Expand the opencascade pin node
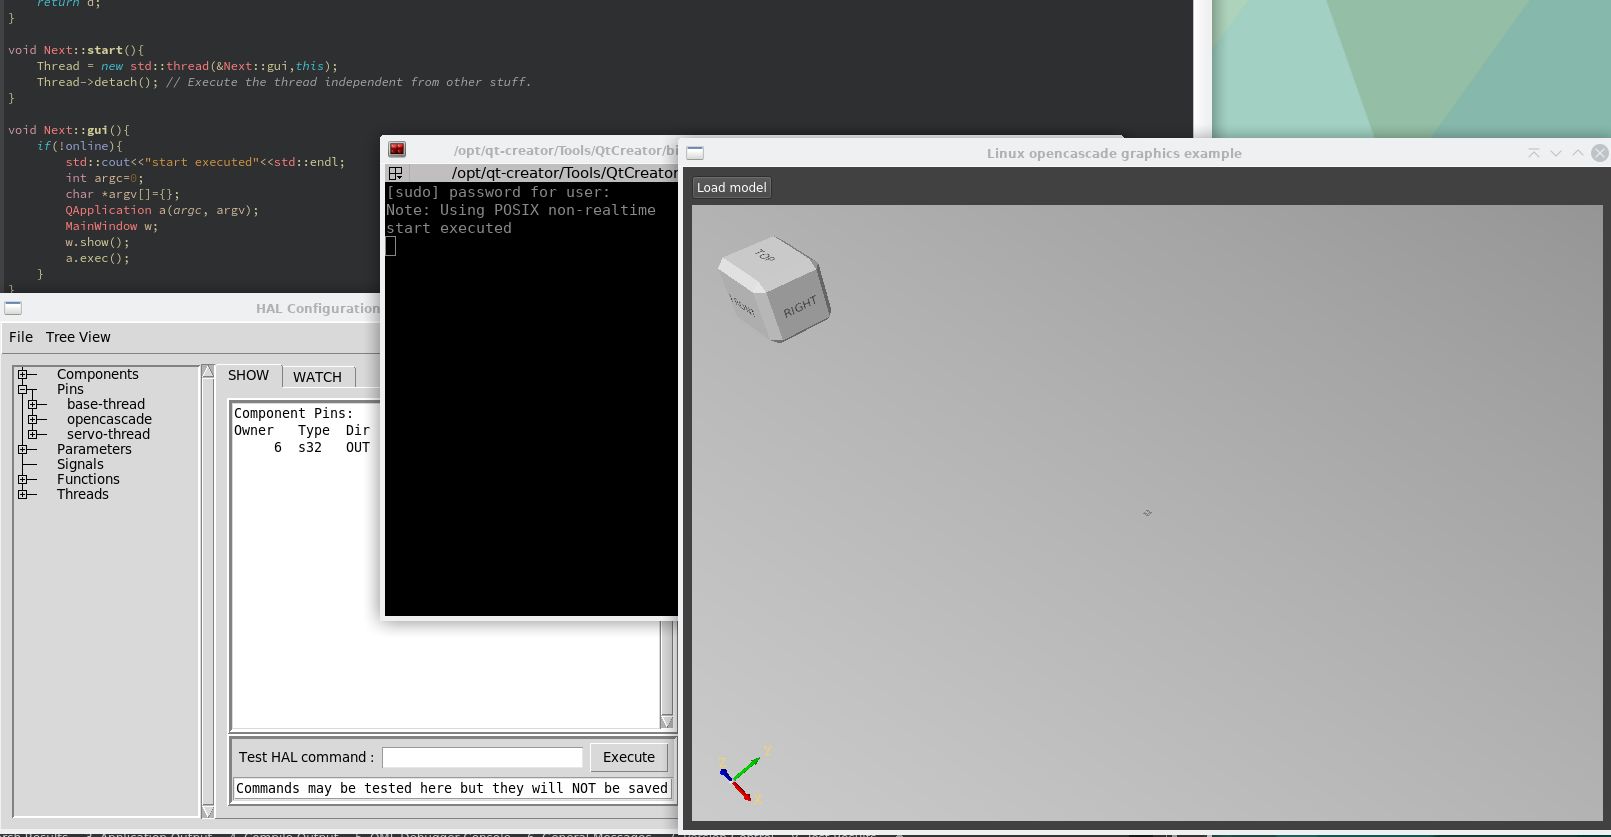This screenshot has height=837, width=1611. (x=33, y=420)
